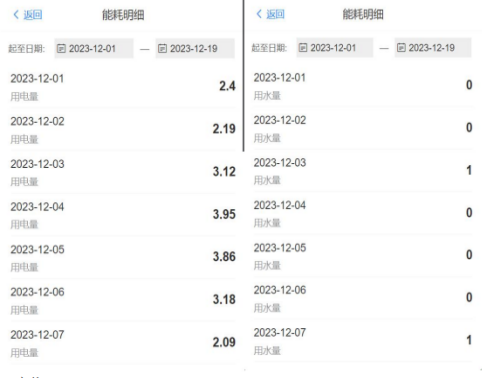Click 能耗明细 title in electricity panel

[123, 15]
